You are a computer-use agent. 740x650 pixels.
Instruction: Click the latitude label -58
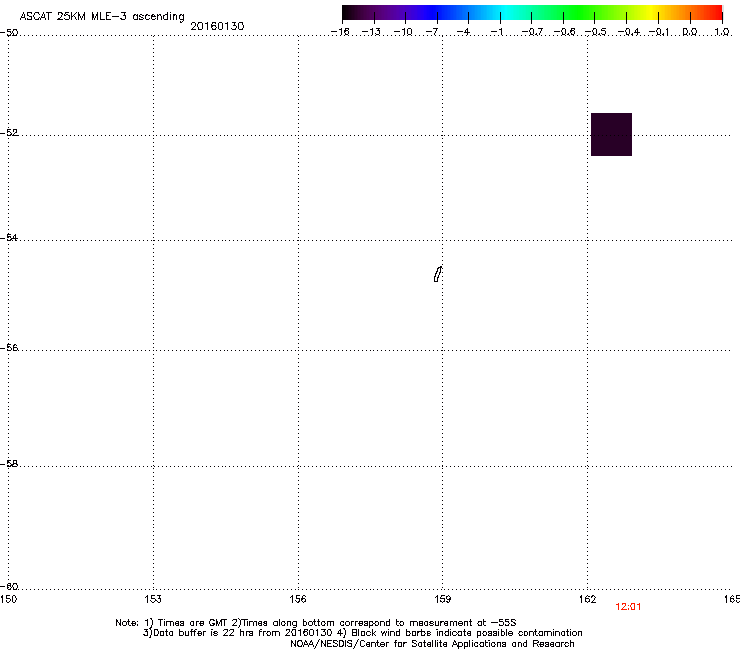[9, 464]
